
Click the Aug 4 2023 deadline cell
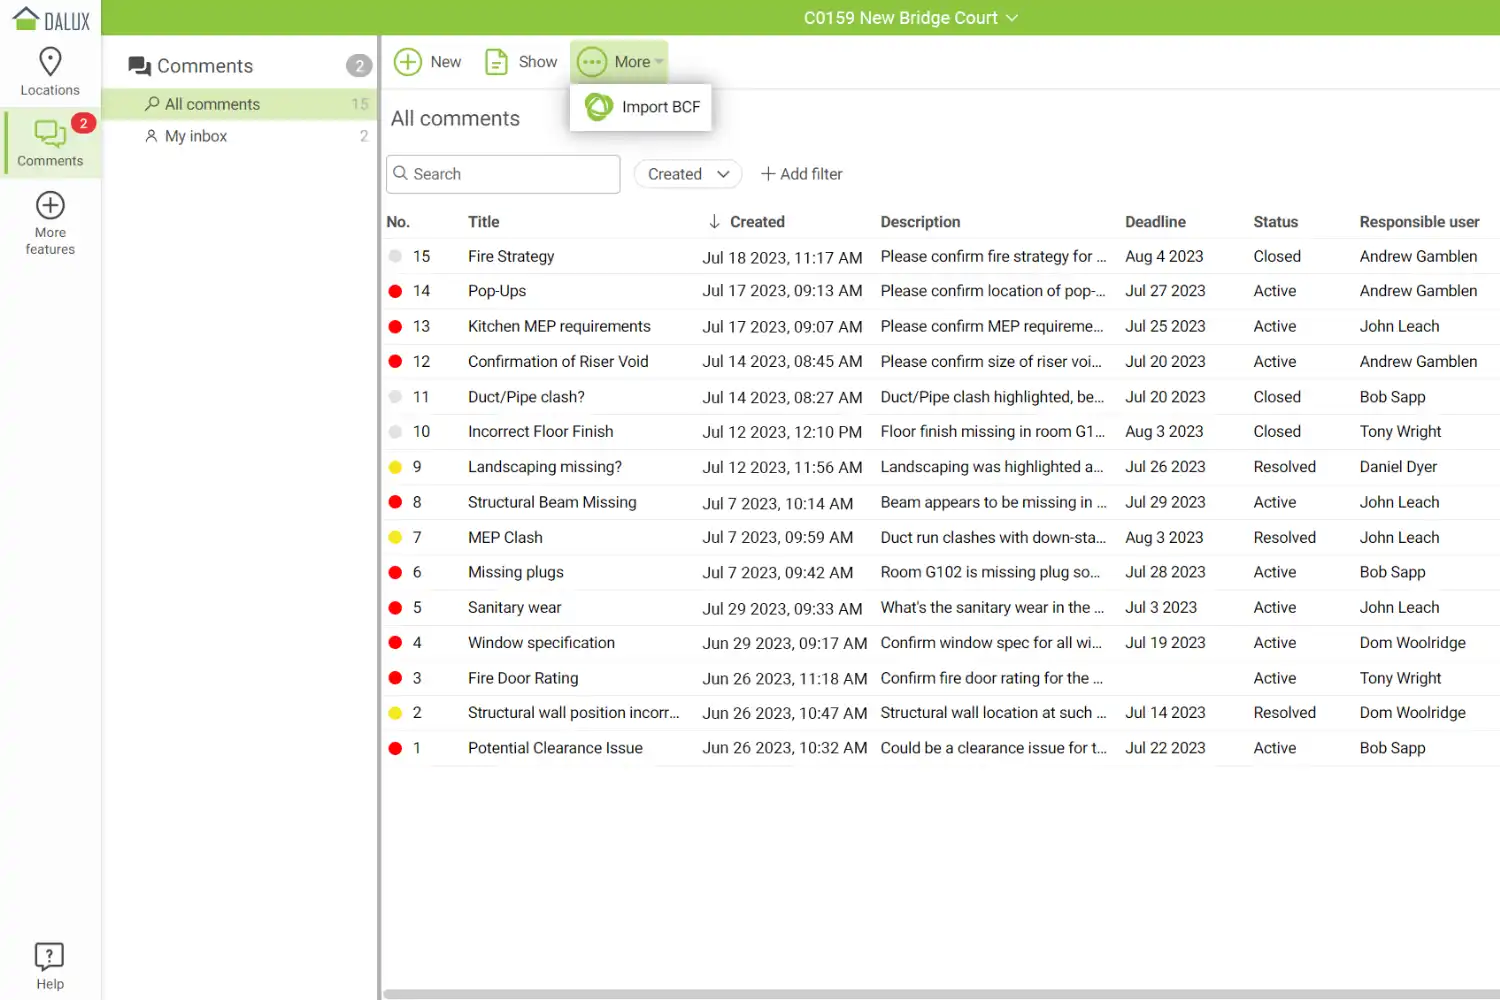click(x=1164, y=256)
